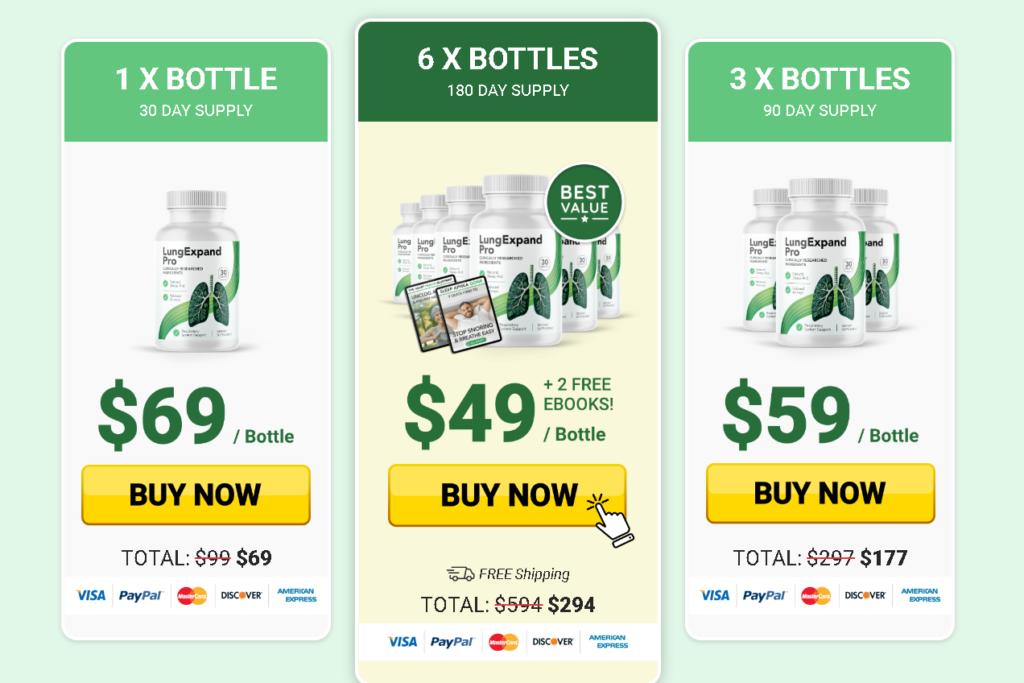Image resolution: width=1024 pixels, height=683 pixels.
Task: Click the PayPal icon in 1 bottle card
Action: click(140, 596)
